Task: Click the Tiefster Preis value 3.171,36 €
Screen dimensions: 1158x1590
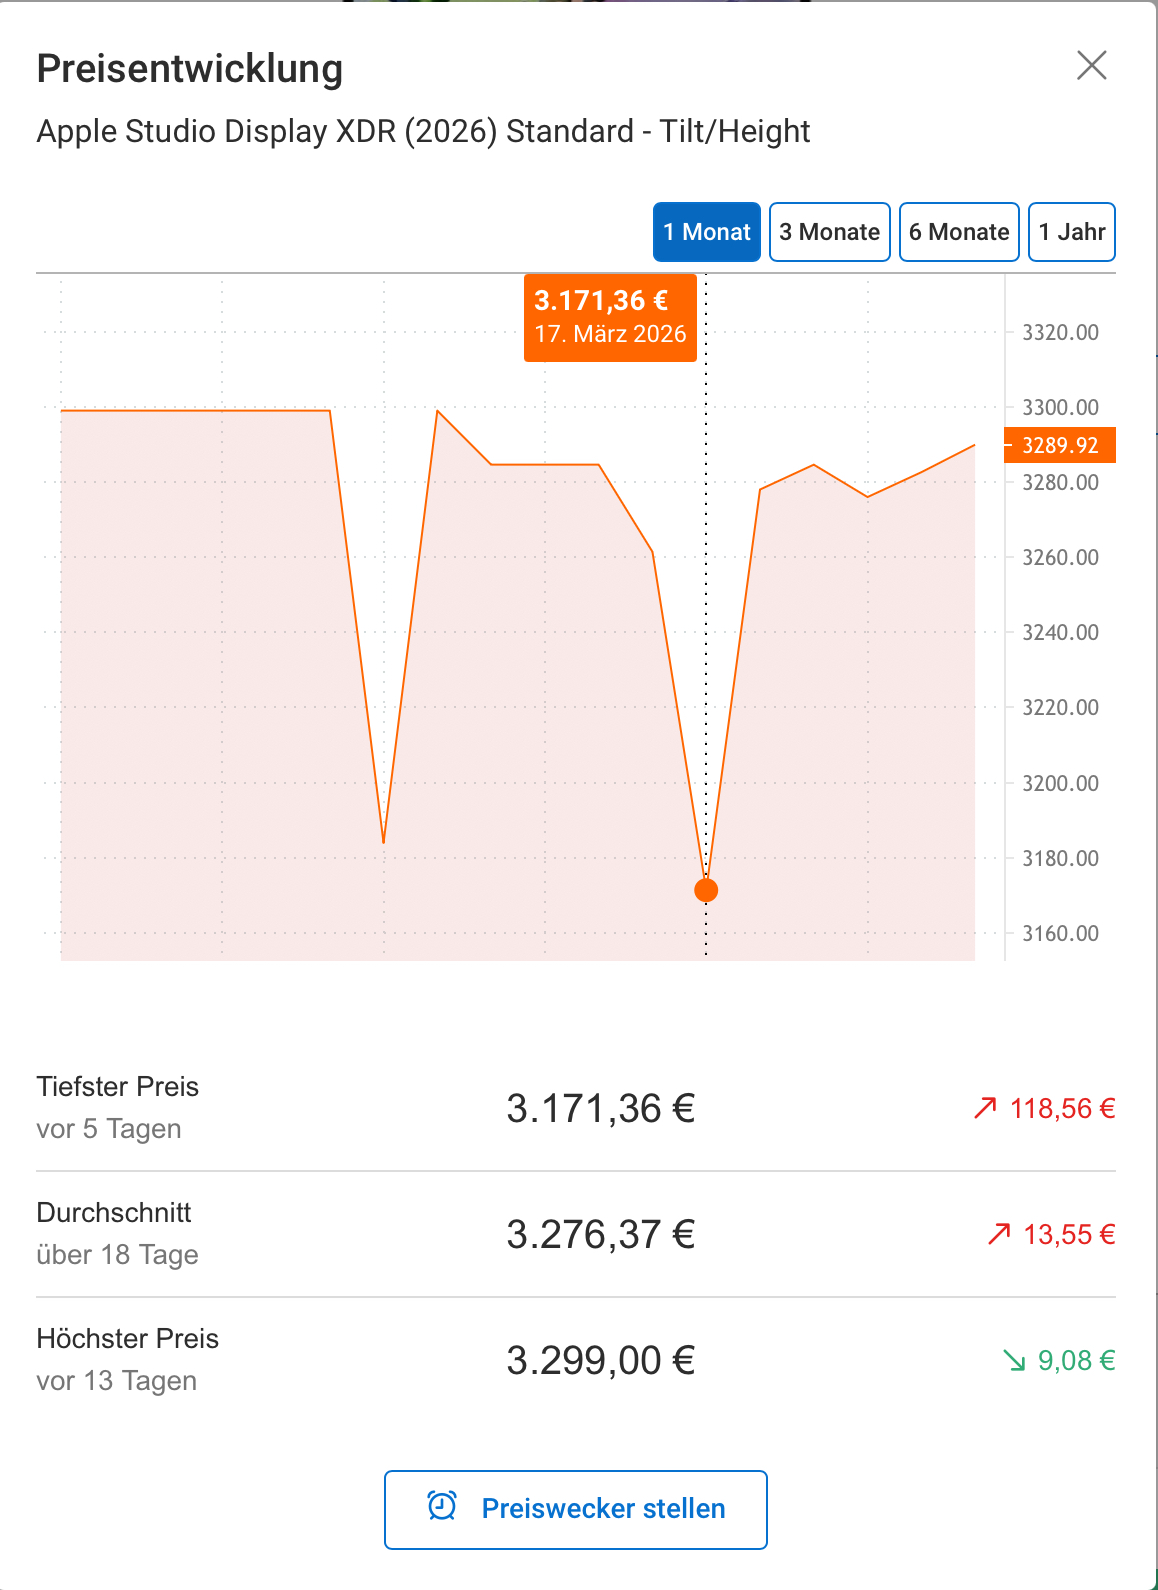Action: [x=600, y=1108]
